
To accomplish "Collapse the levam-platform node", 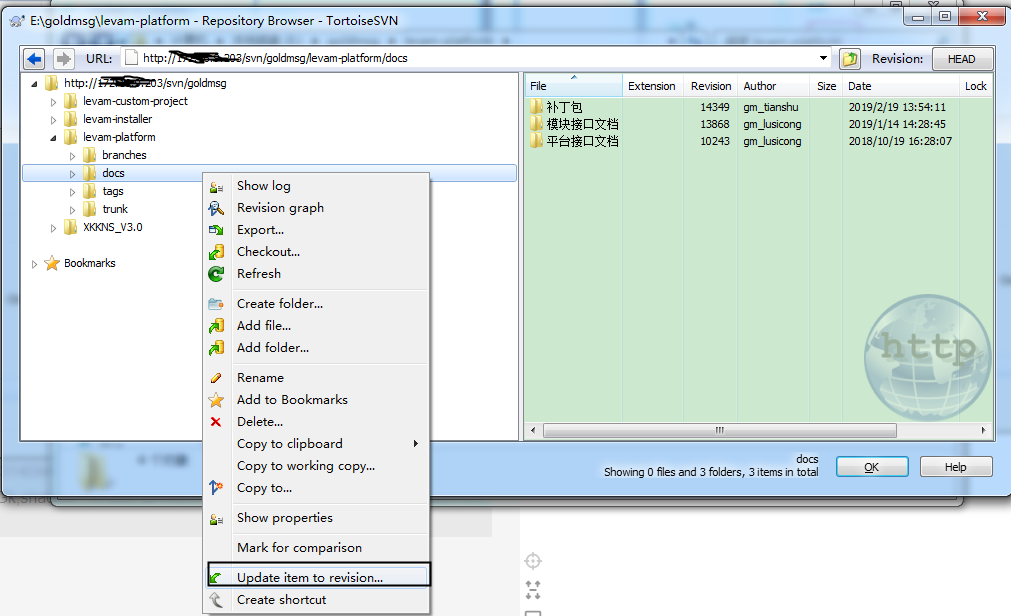I will pos(54,137).
